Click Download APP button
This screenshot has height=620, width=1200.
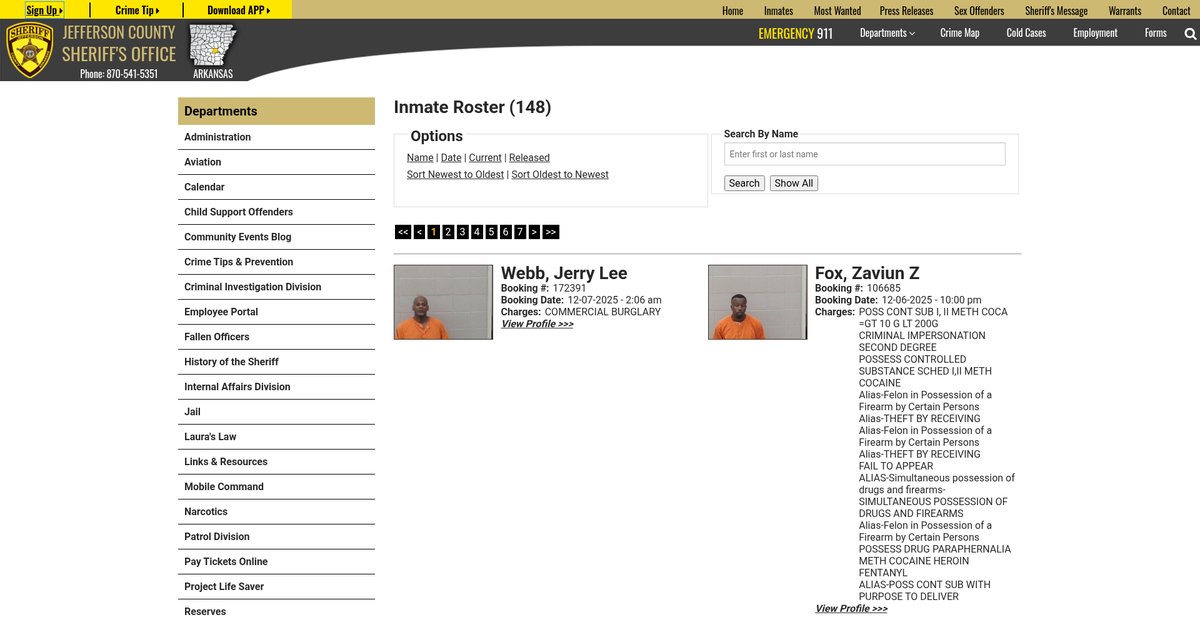(x=238, y=10)
